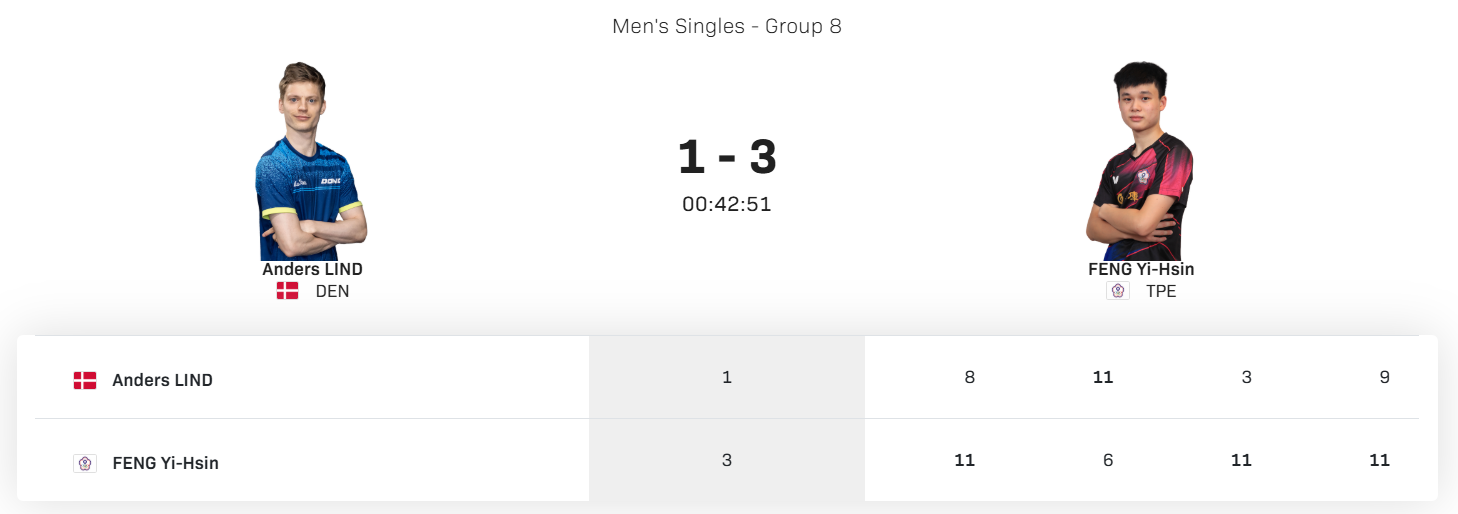The height and width of the screenshot is (514, 1458).
Task: Open FENG Yi-Hsin name link below his photo
Action: click(1141, 269)
